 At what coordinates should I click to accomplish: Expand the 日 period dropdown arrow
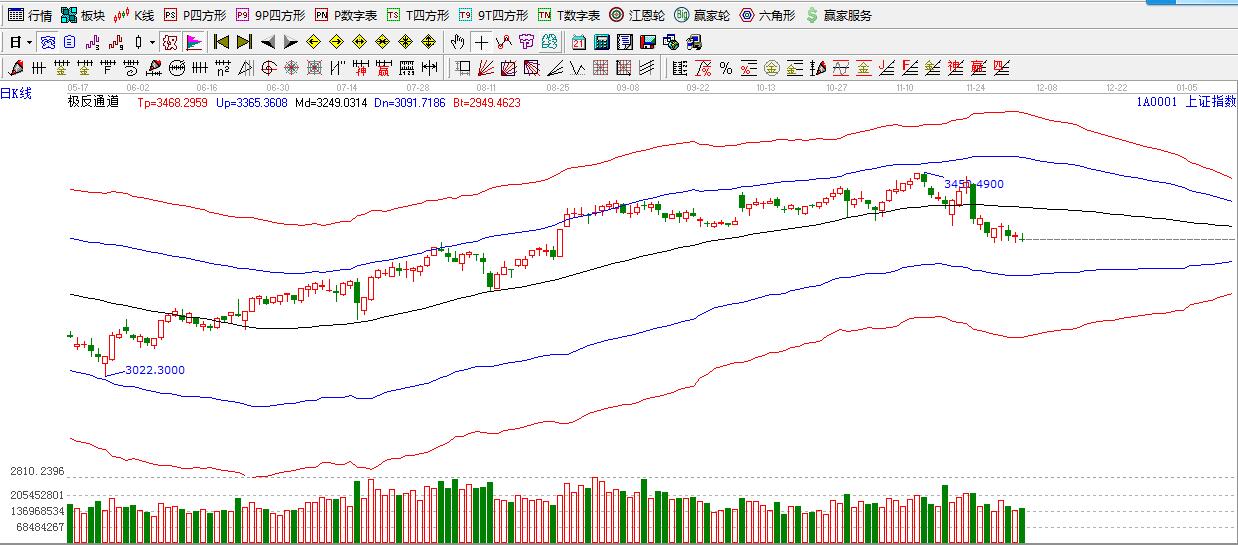coord(29,42)
